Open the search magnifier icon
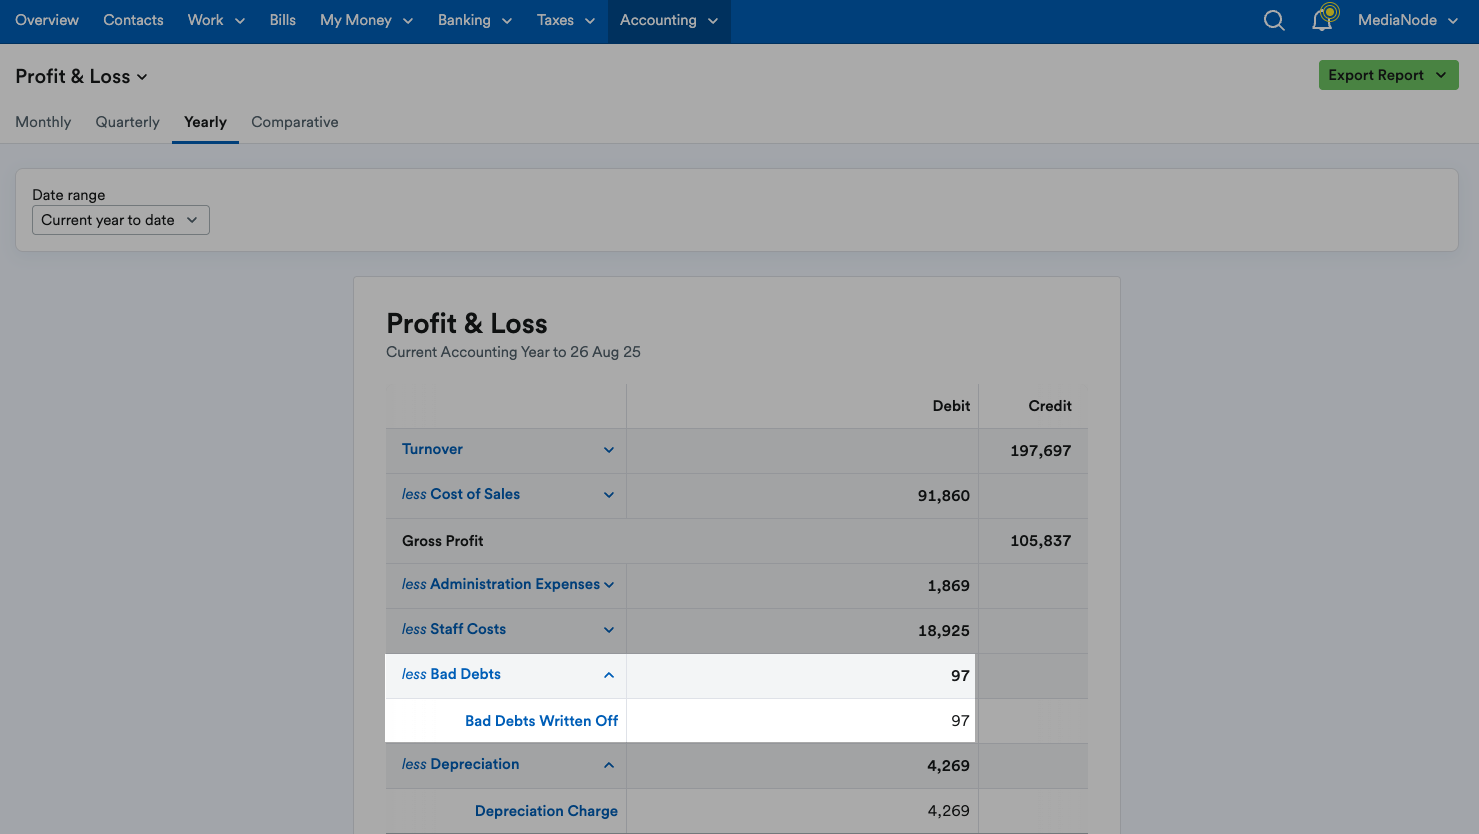 point(1274,20)
